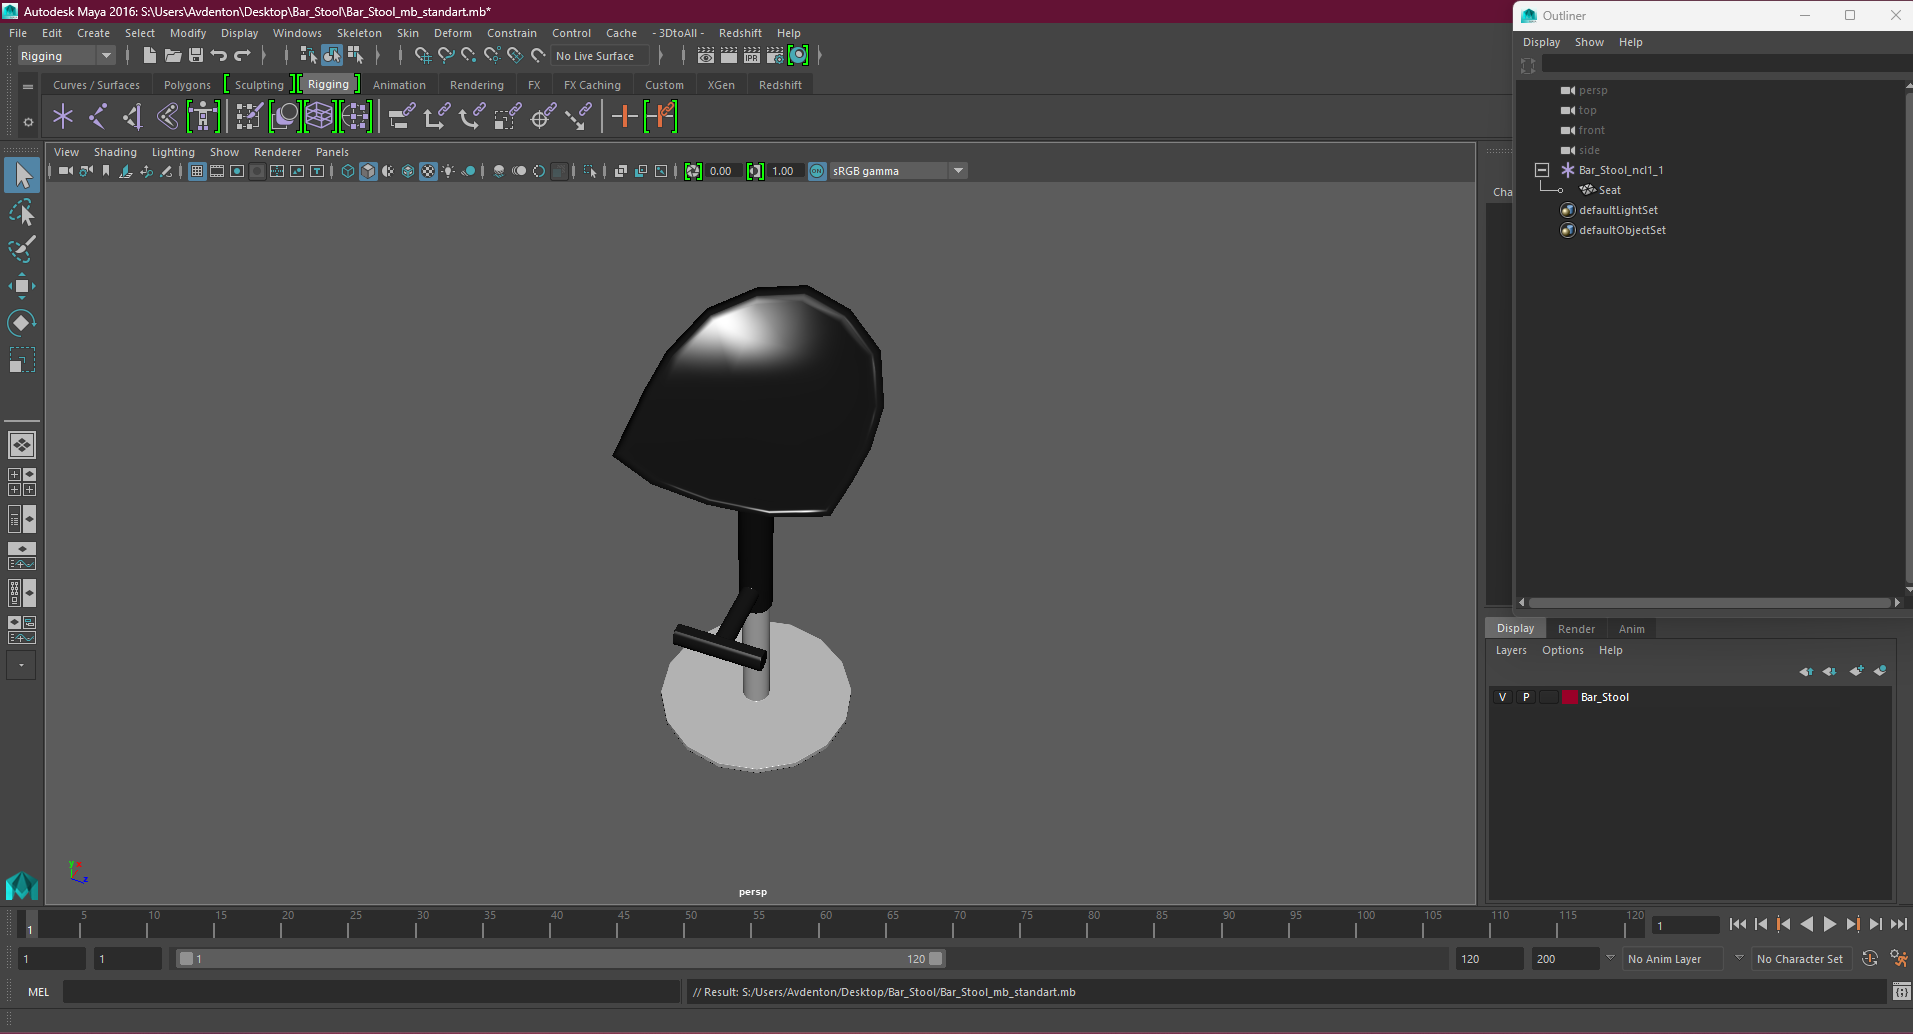Open the viewport Shading menu
The image size is (1913, 1034).
pyautogui.click(x=115, y=152)
